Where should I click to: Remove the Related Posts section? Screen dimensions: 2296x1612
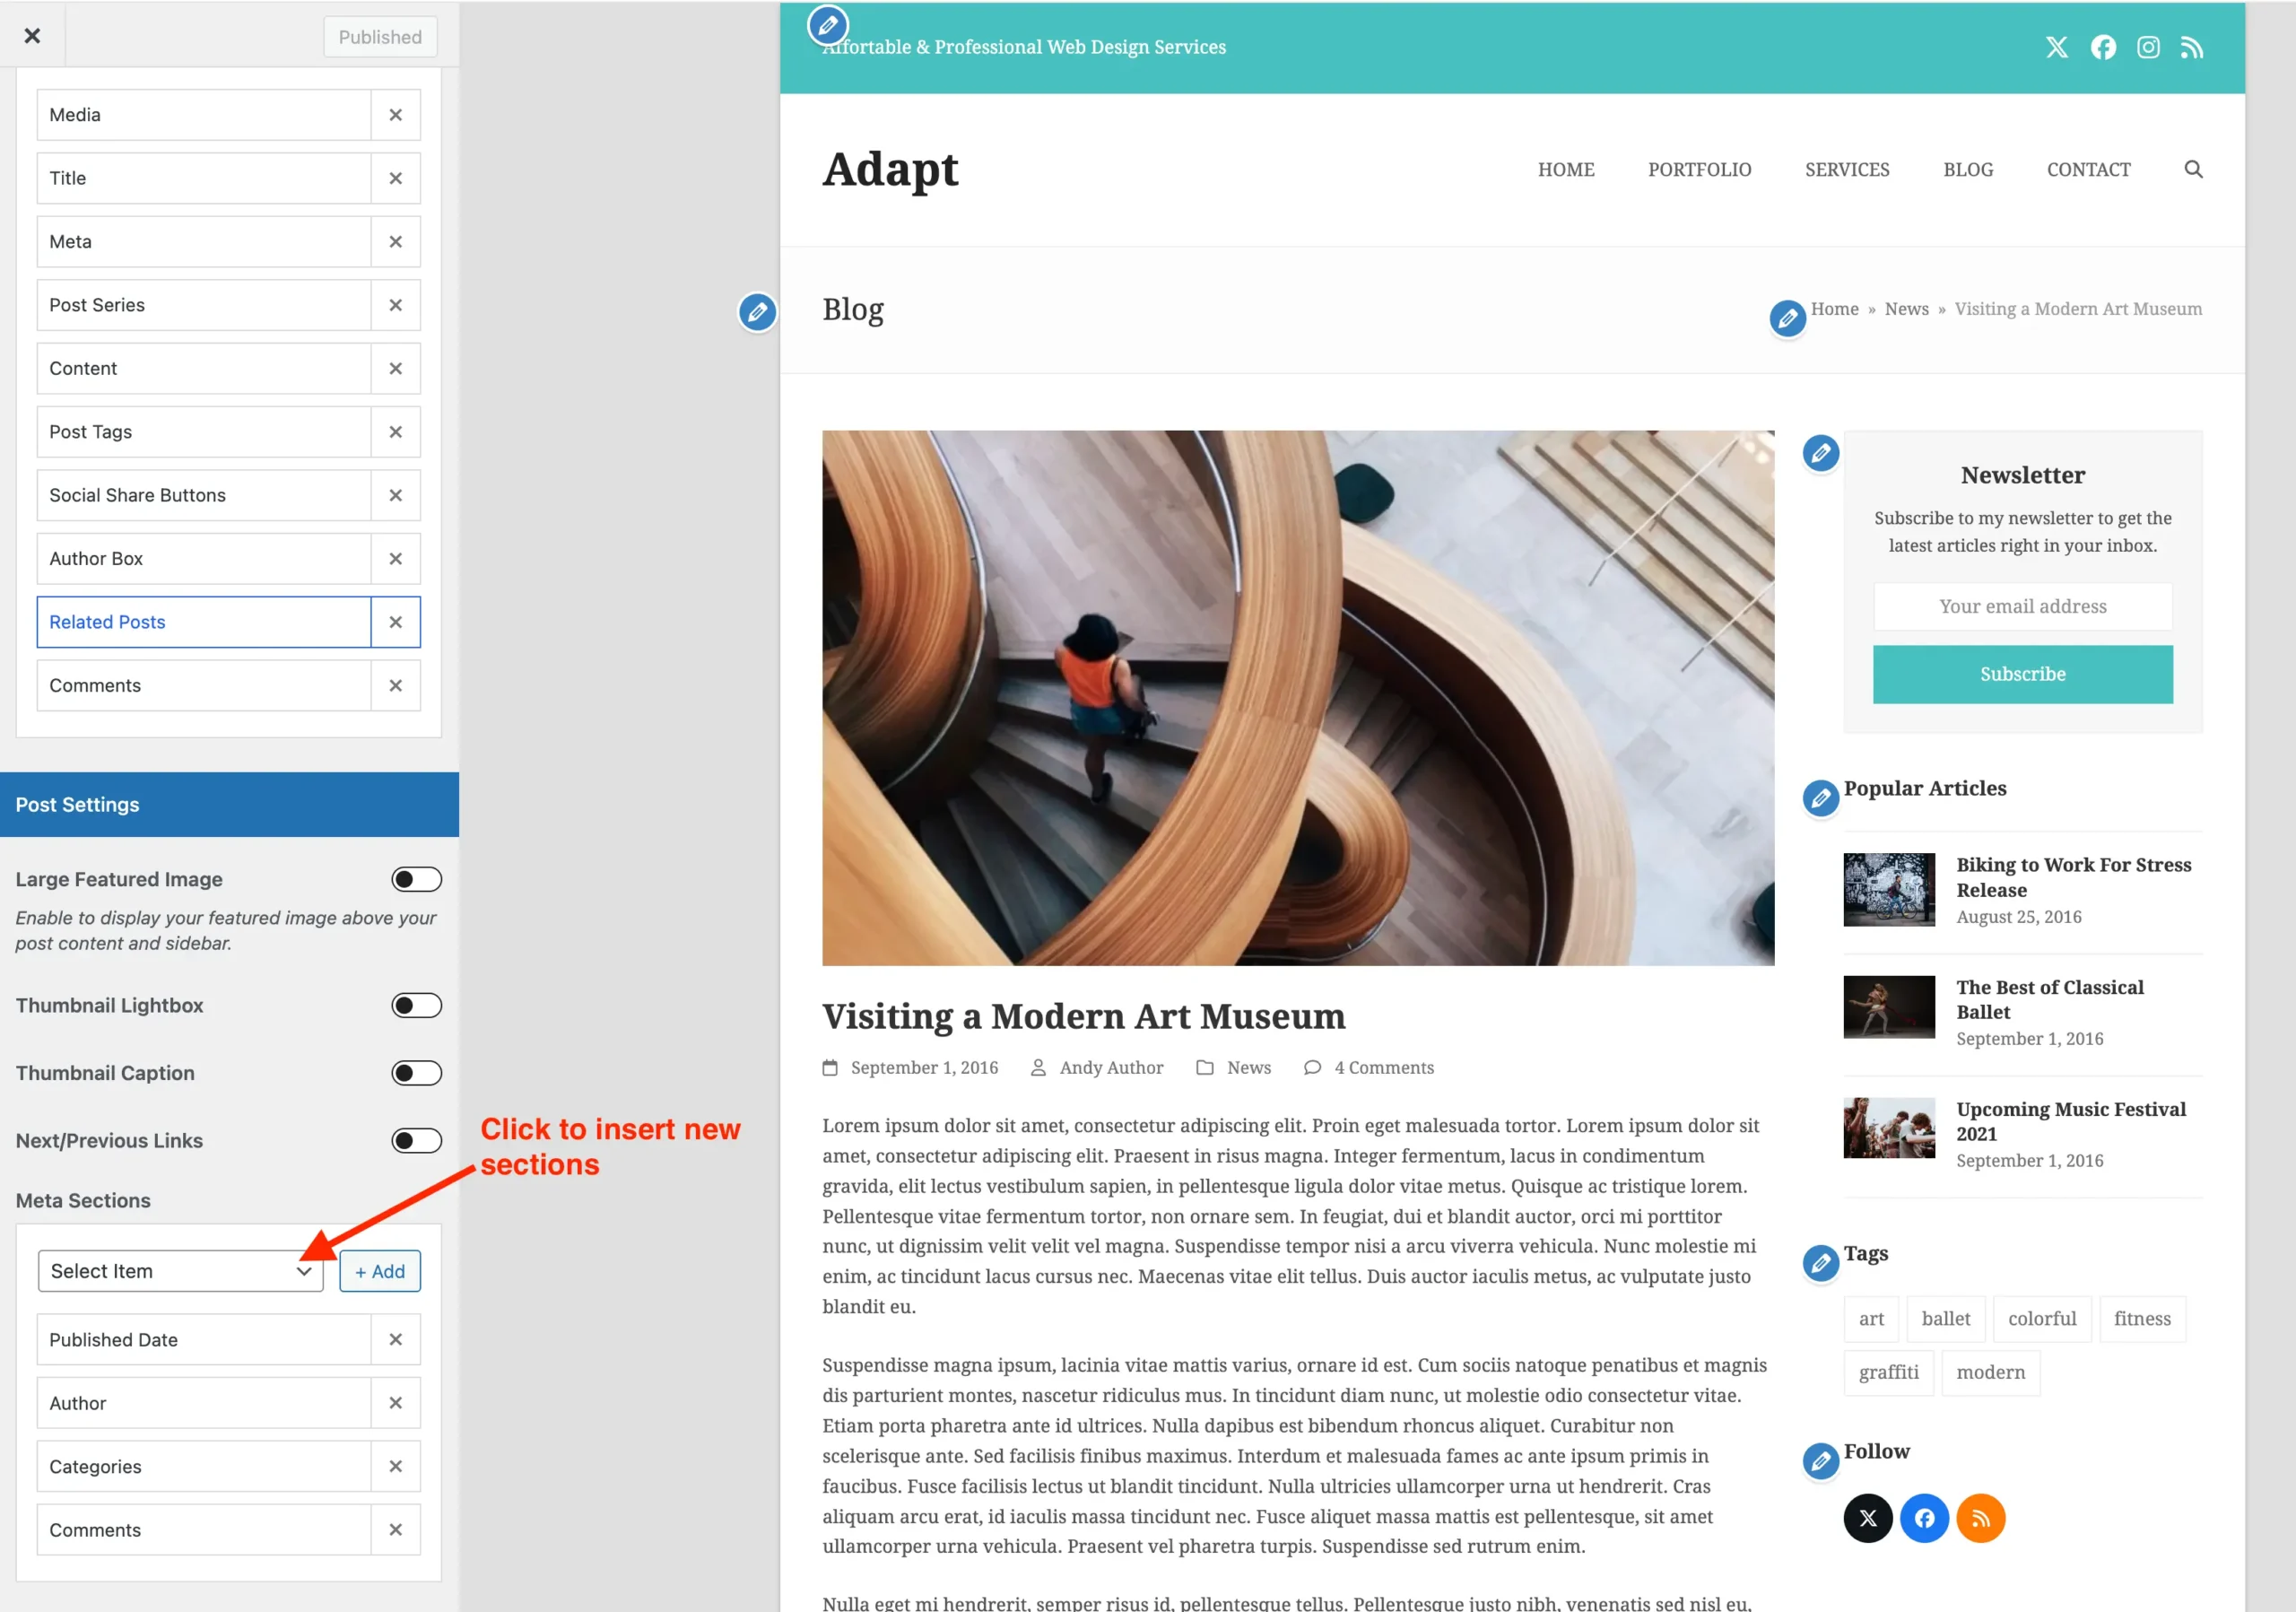click(395, 622)
